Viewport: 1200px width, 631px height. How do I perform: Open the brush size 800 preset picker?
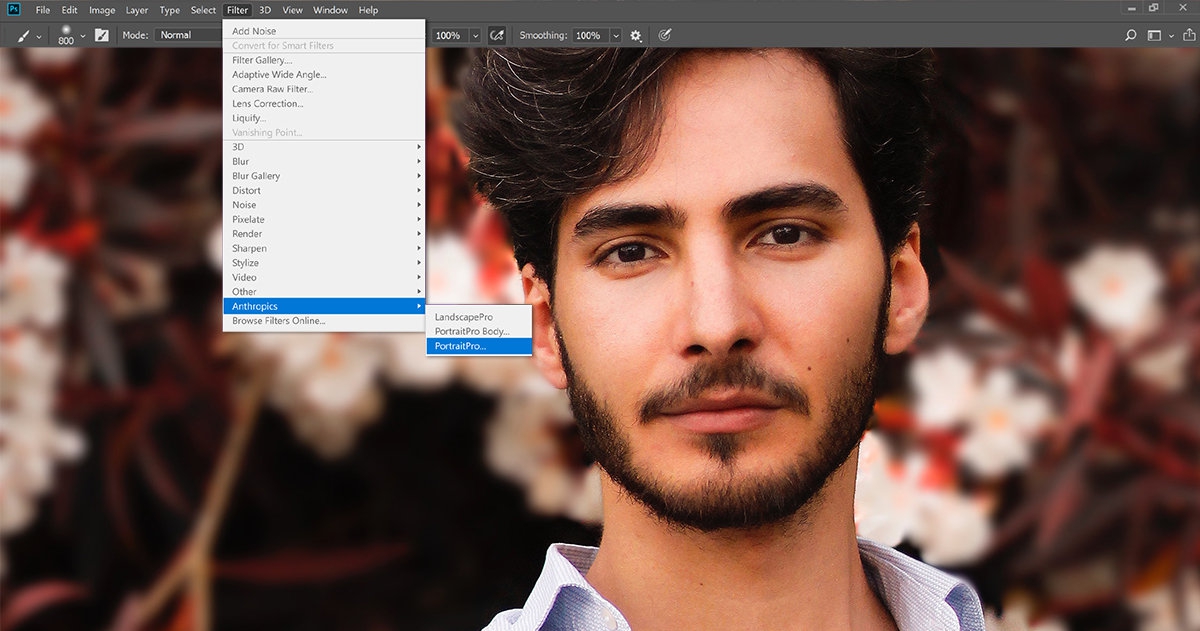(x=67, y=35)
